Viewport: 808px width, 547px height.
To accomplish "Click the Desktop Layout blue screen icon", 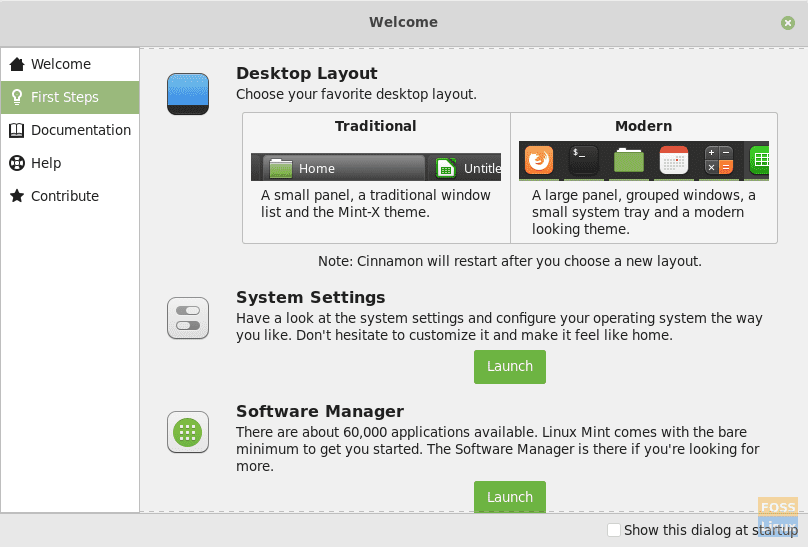I will pyautogui.click(x=188, y=94).
